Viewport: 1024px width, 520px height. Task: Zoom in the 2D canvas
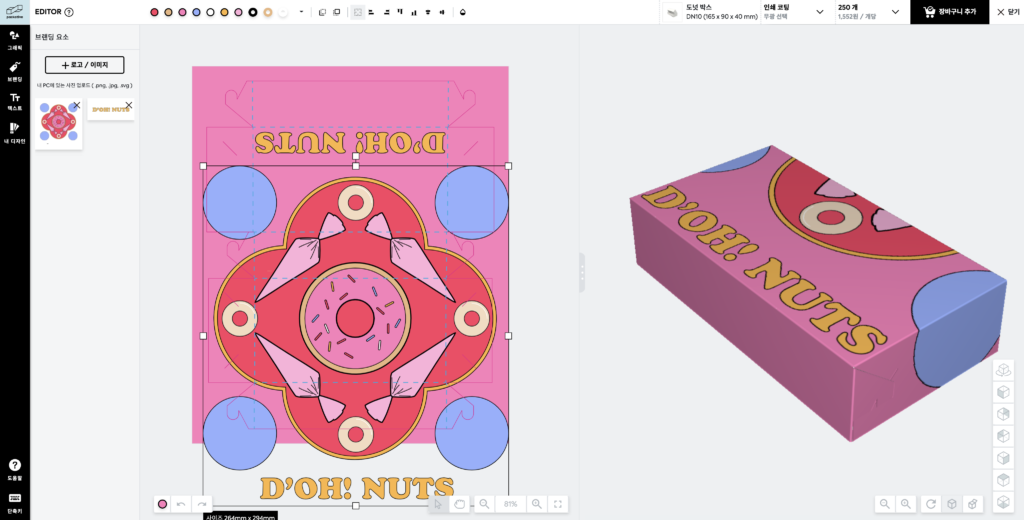pos(537,504)
